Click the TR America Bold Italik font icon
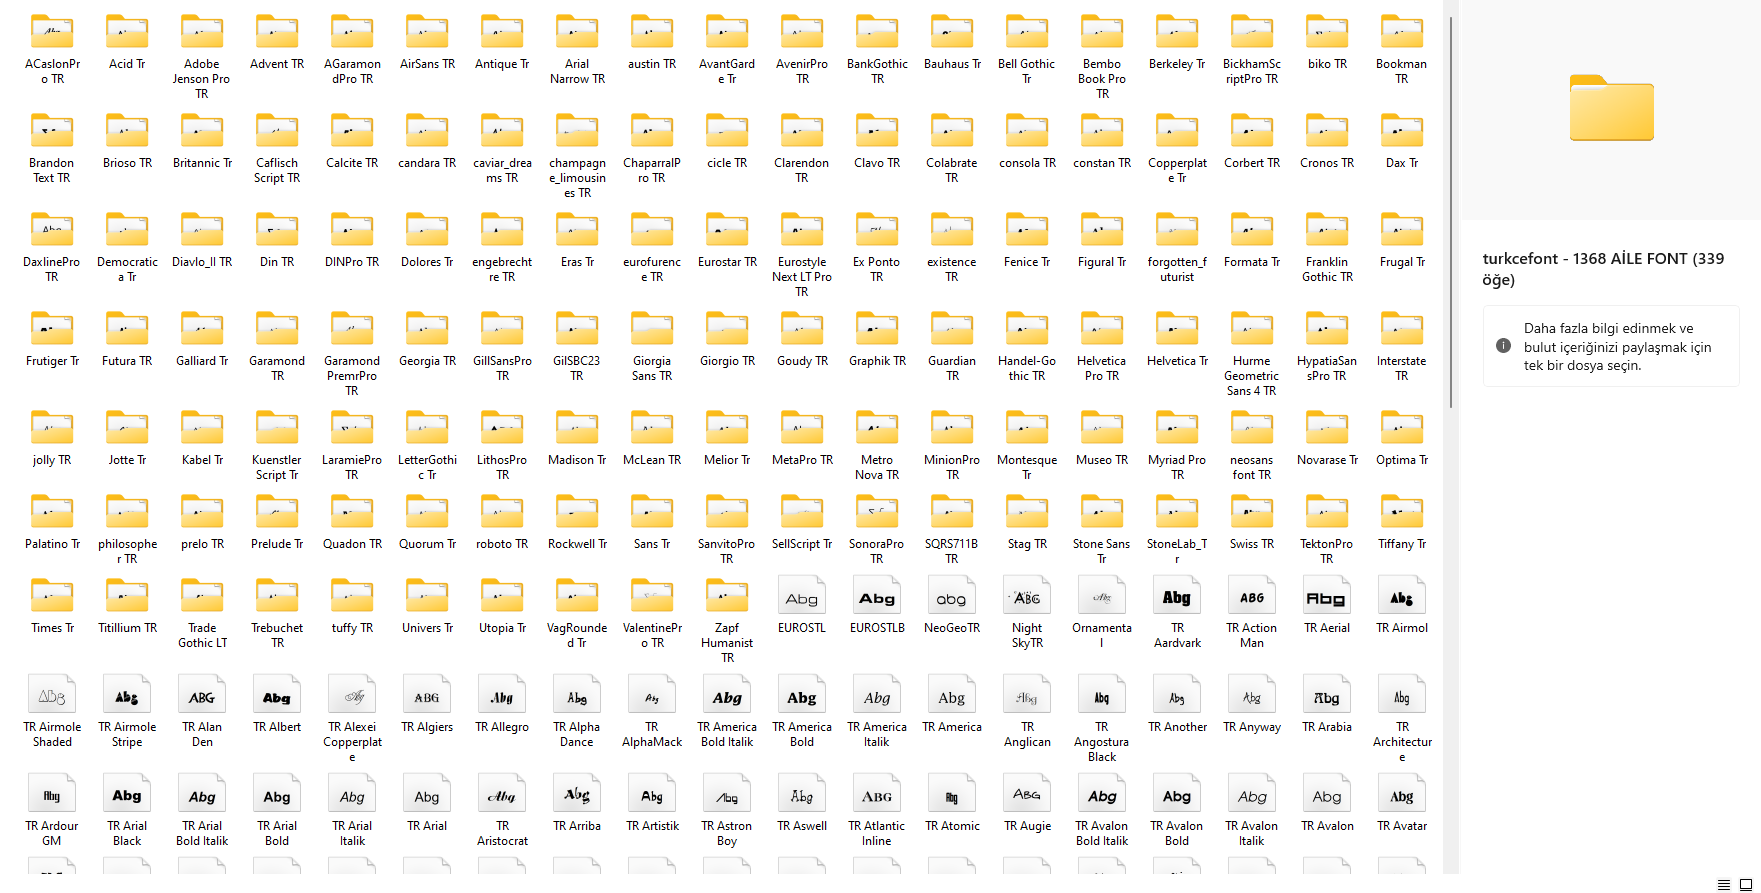1761x893 pixels. tap(727, 695)
